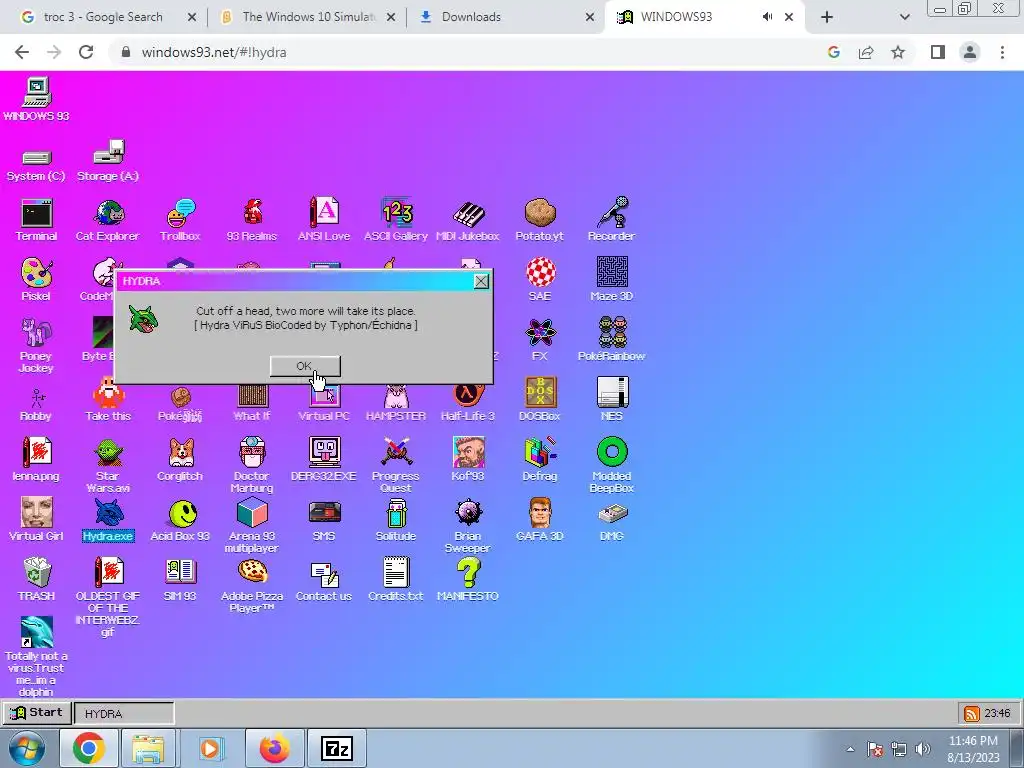This screenshot has height=768, width=1024.
Task: Open the MANIFESTO question mark icon
Action: click(x=468, y=580)
